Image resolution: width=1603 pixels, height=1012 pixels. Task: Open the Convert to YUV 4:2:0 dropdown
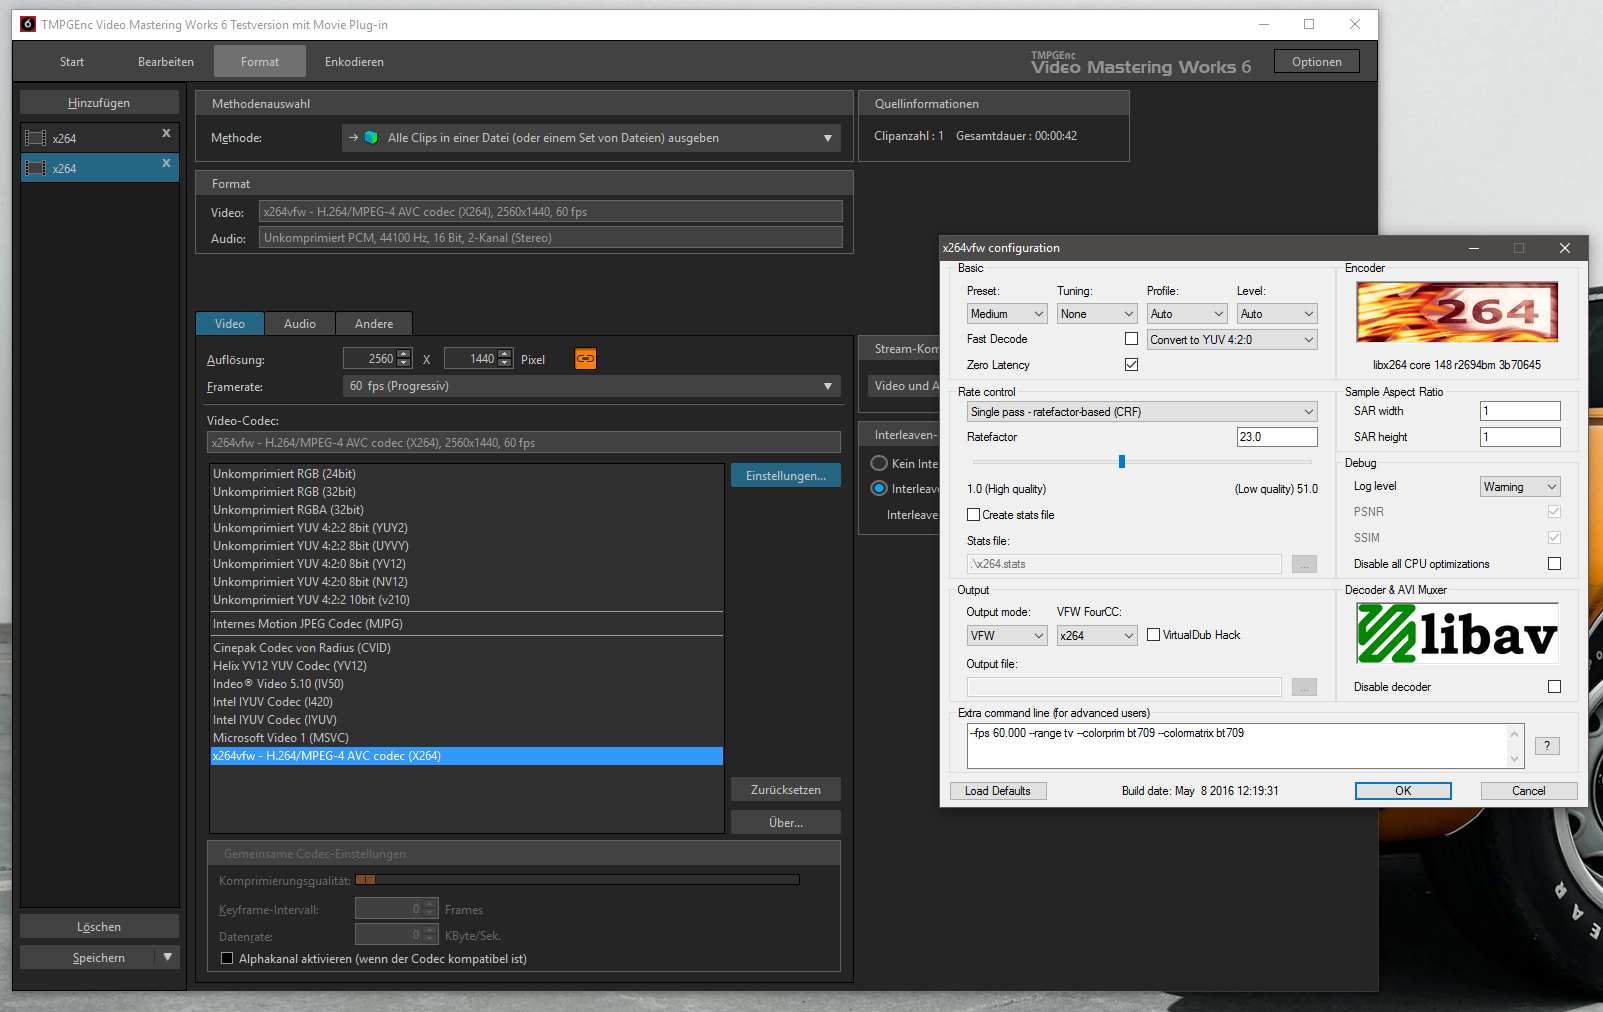point(1232,340)
